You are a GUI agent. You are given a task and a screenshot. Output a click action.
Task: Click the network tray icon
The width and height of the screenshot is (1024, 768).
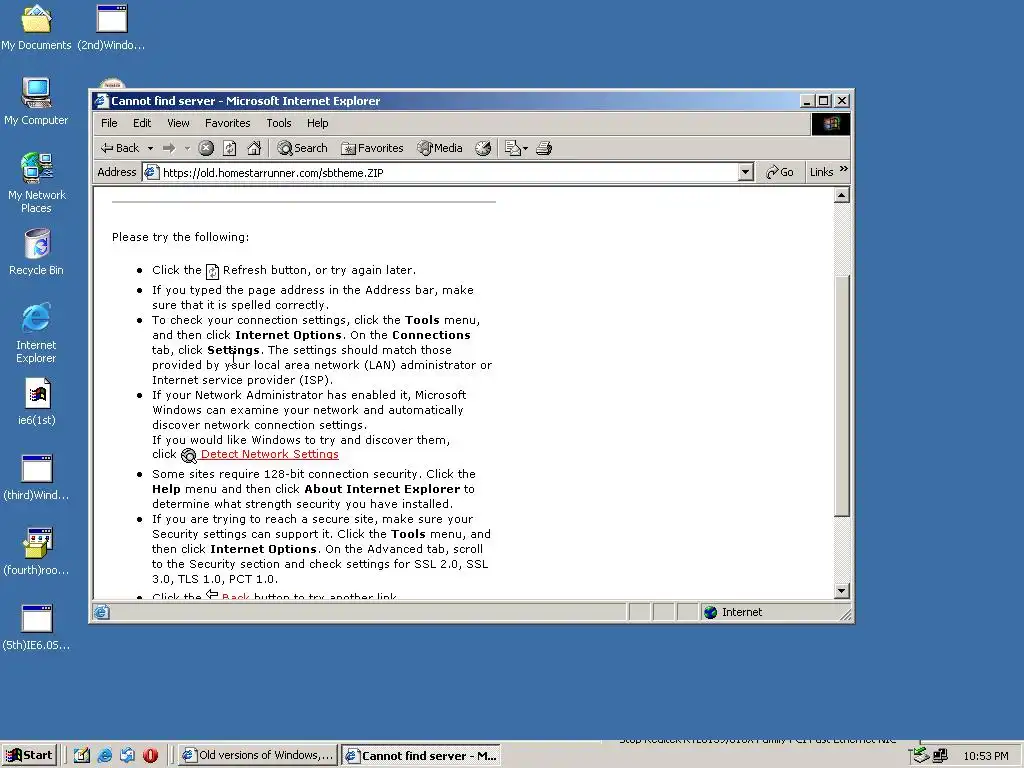940,756
